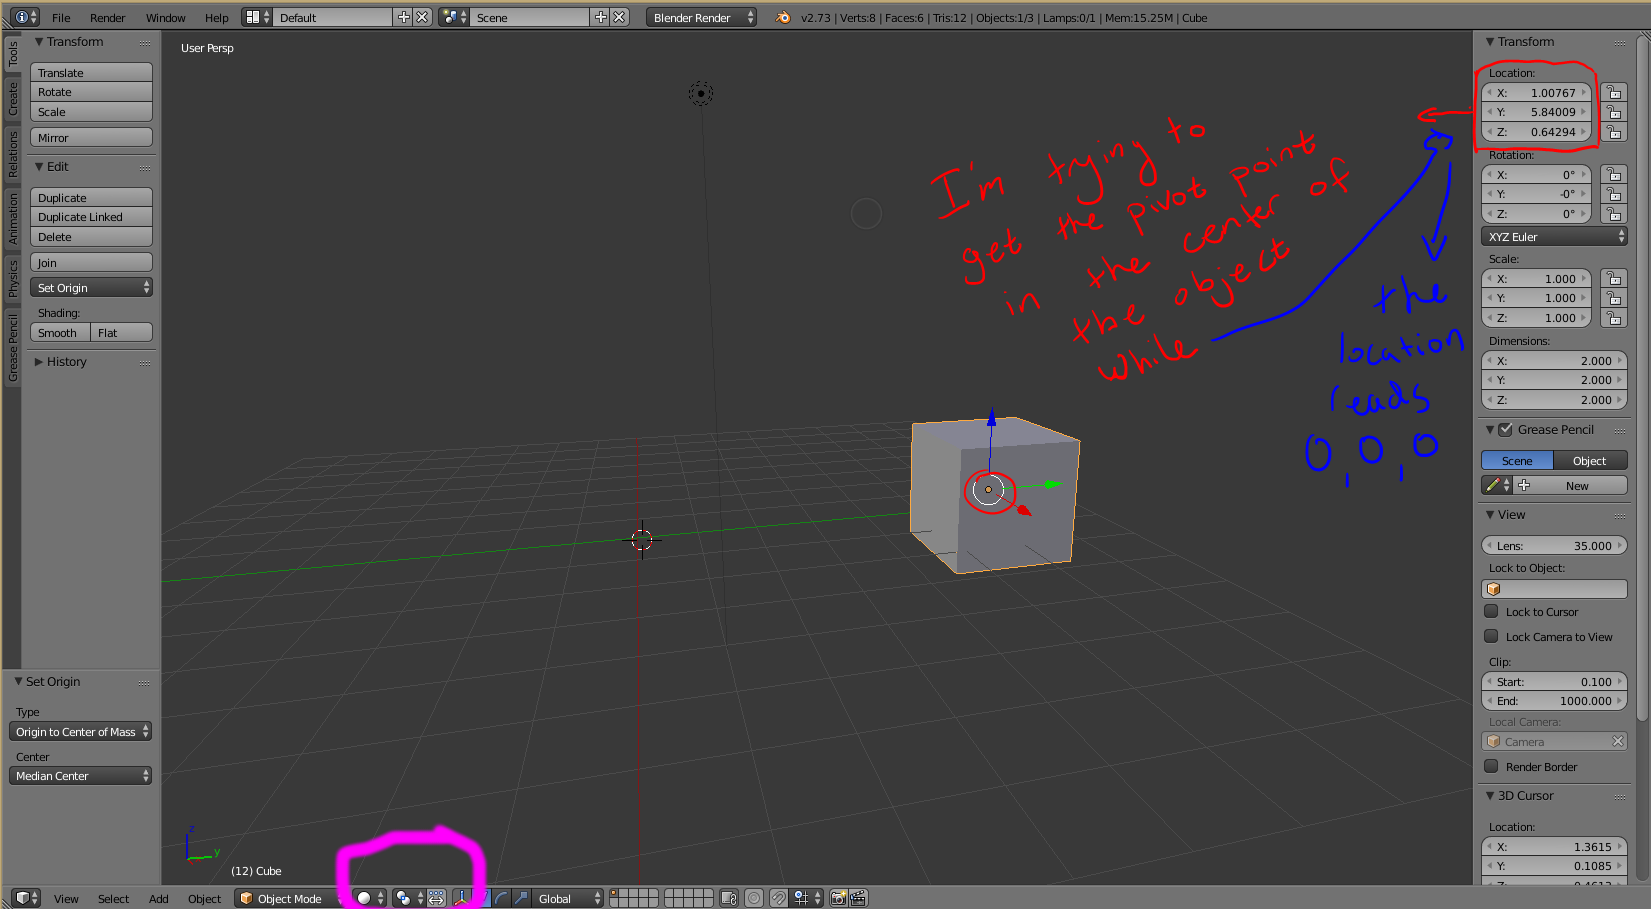This screenshot has height=909, width=1651.
Task: Open the Help menu
Action: (x=217, y=18)
